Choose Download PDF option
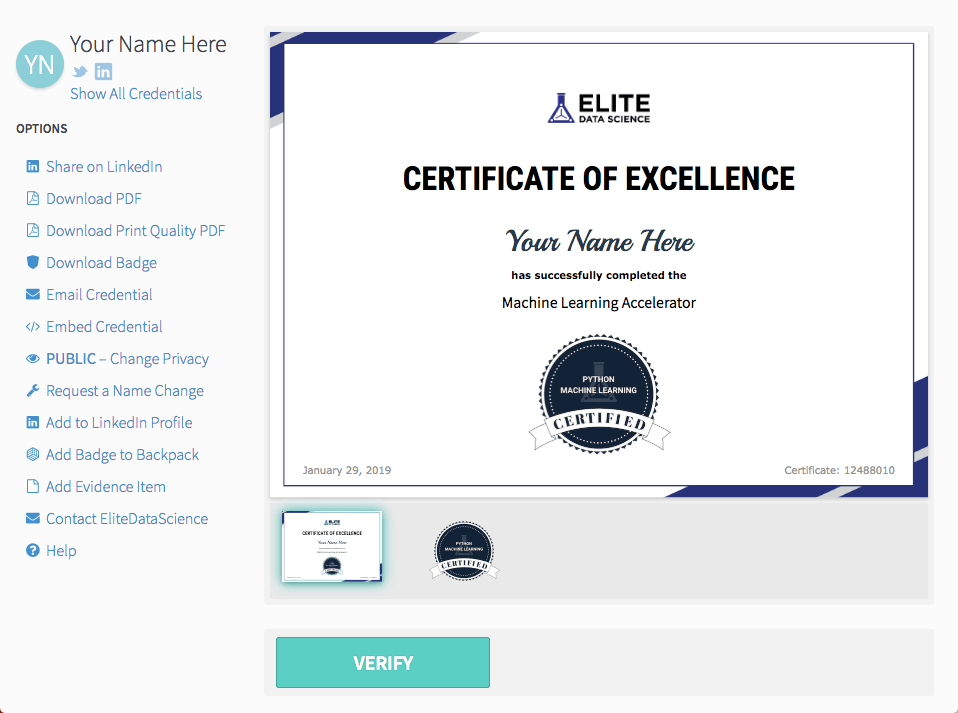958x713 pixels. pos(93,199)
